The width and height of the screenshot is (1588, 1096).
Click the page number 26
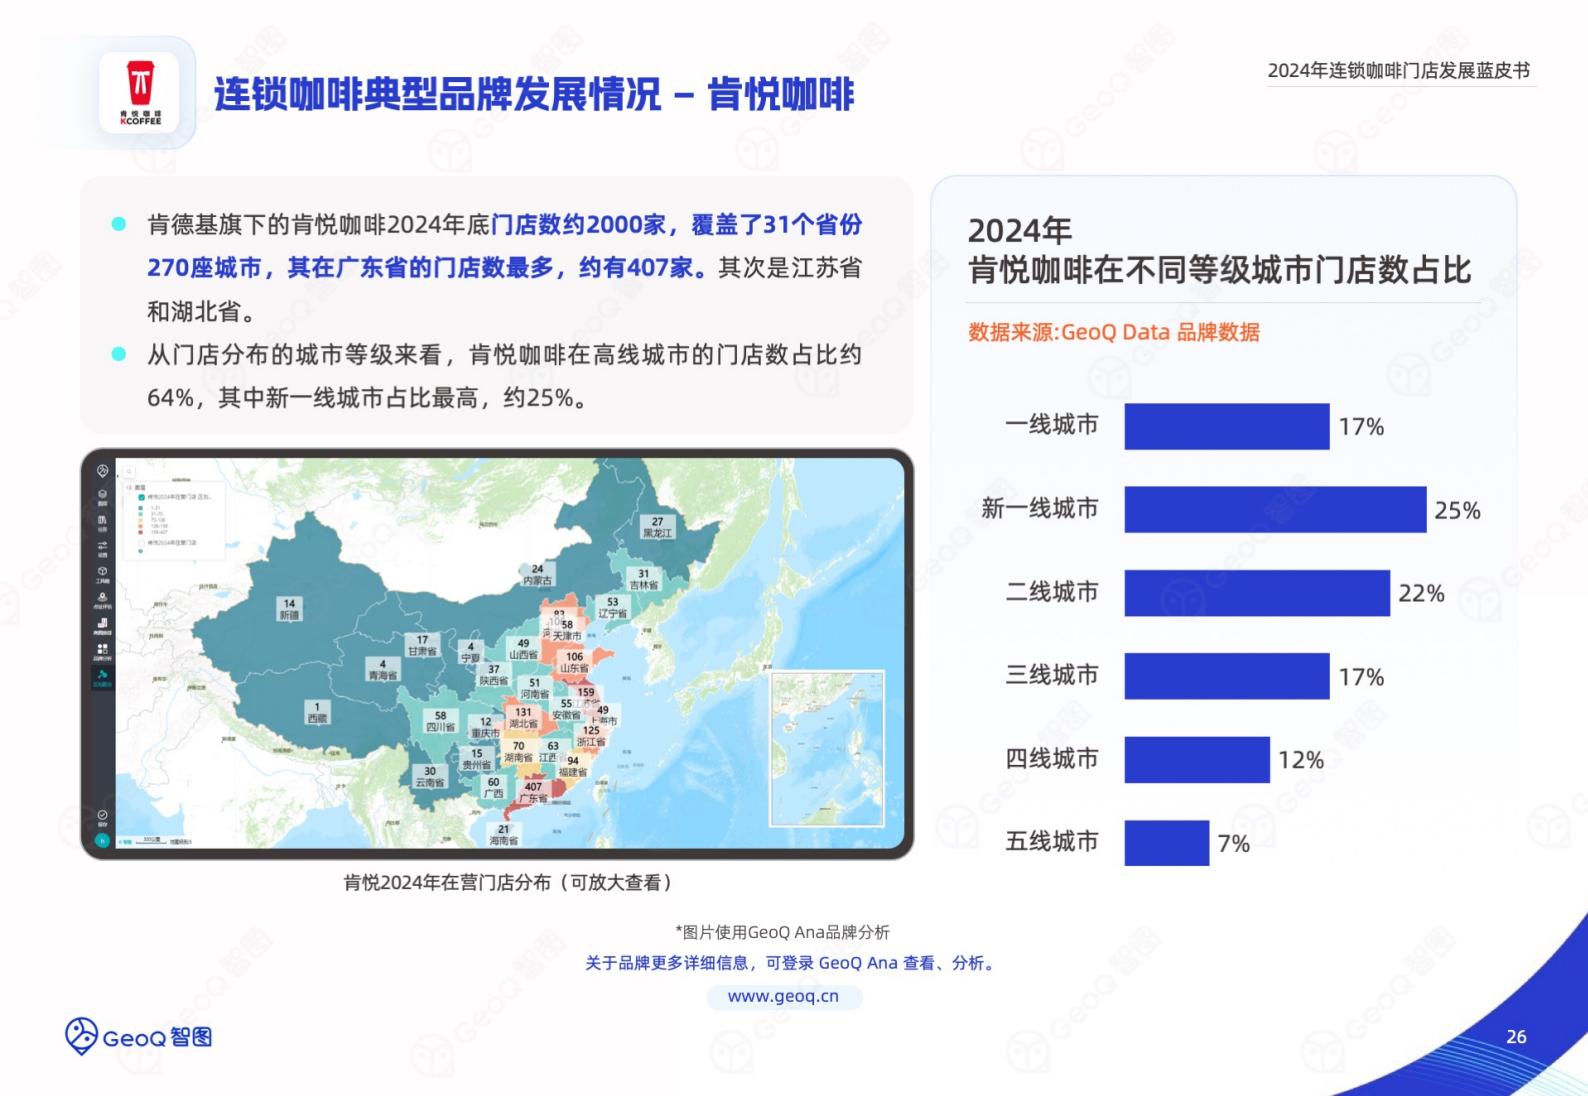[1516, 1037]
